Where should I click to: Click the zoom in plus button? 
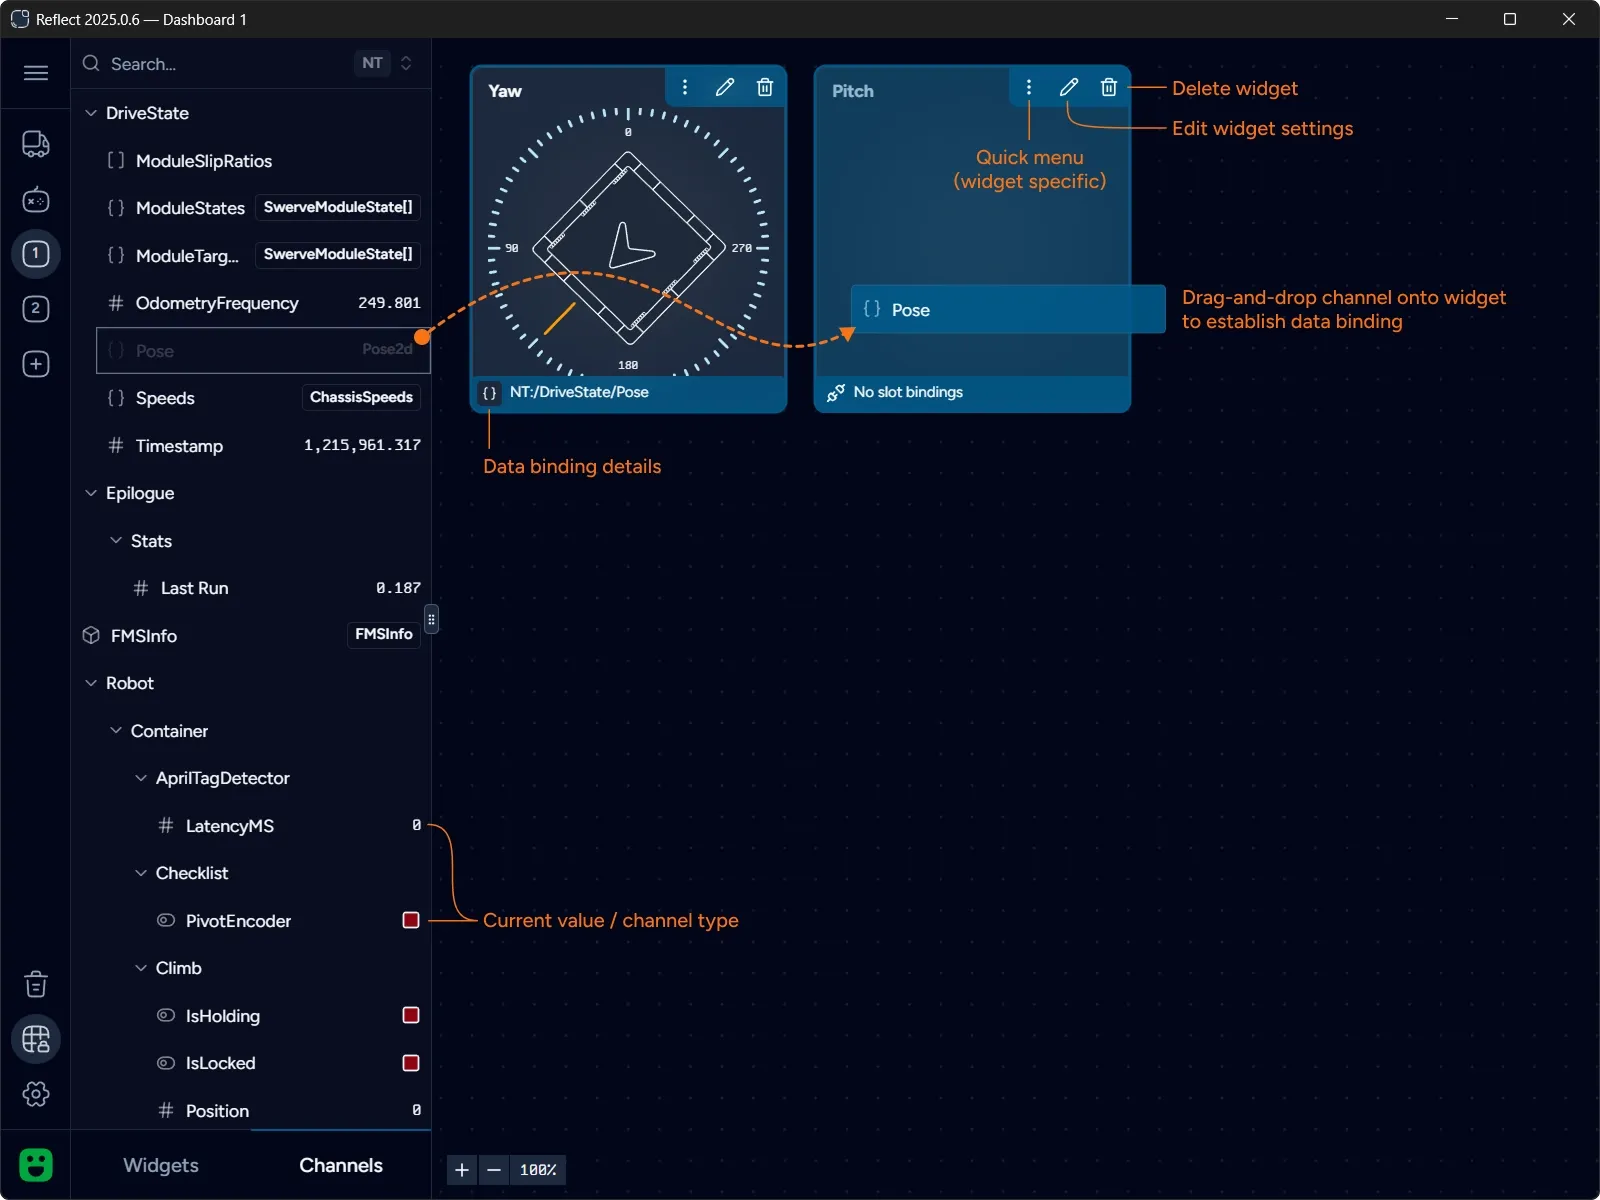click(x=462, y=1170)
